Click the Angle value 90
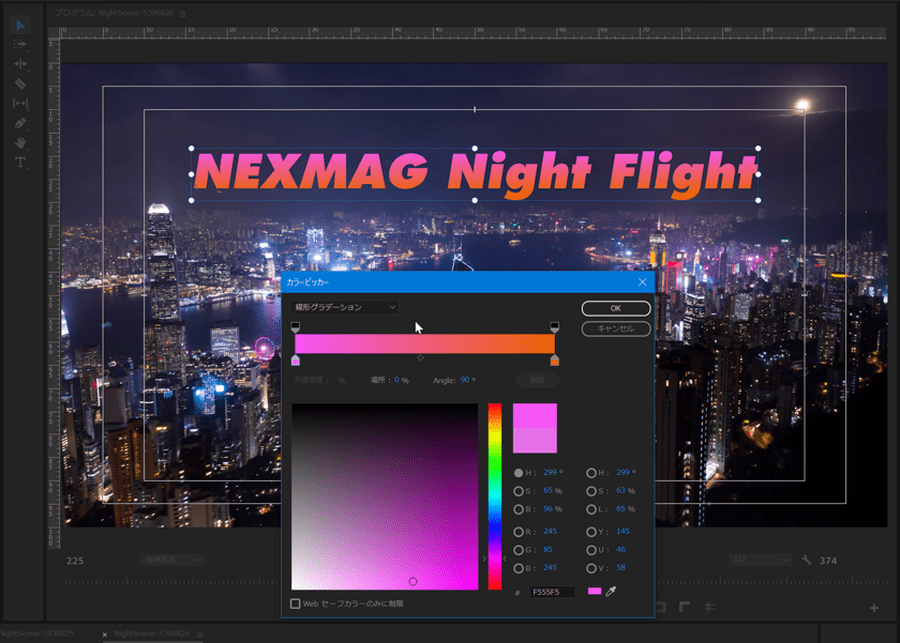Viewport: 900px width, 643px height. 465,380
